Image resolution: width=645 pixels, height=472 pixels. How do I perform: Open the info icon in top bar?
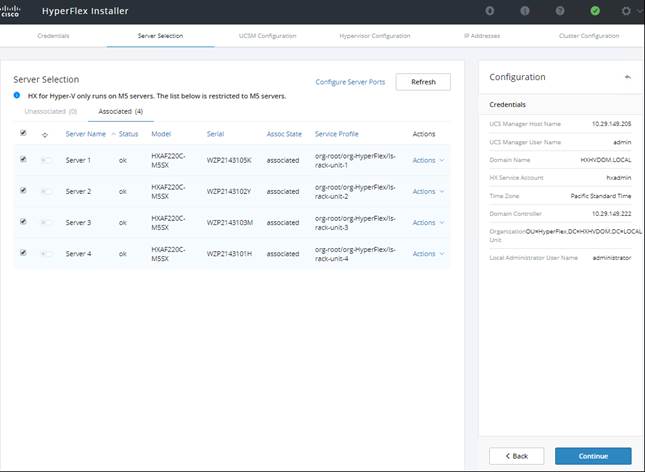pyautogui.click(x=525, y=11)
